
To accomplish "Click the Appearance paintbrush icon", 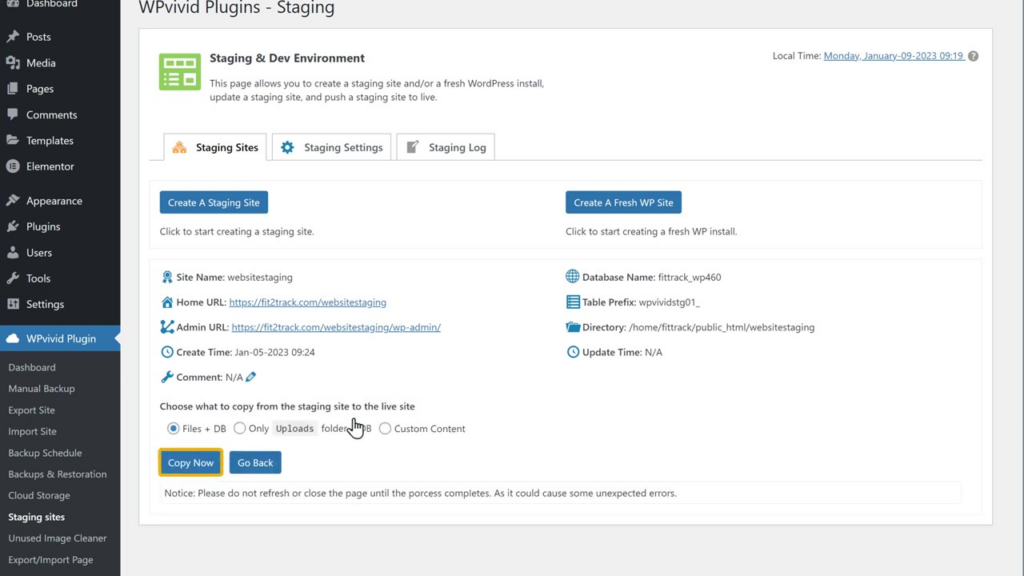I will coord(13,201).
